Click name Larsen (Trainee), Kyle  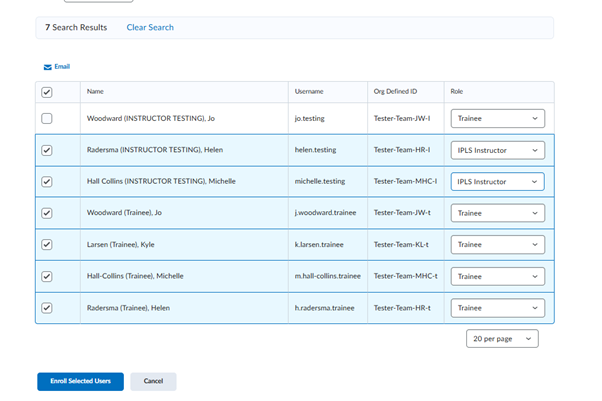(121, 245)
